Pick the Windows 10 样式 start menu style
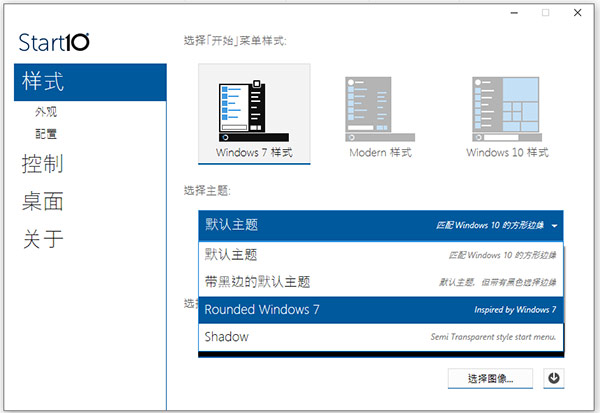The height and width of the screenshot is (413, 600). [507, 117]
